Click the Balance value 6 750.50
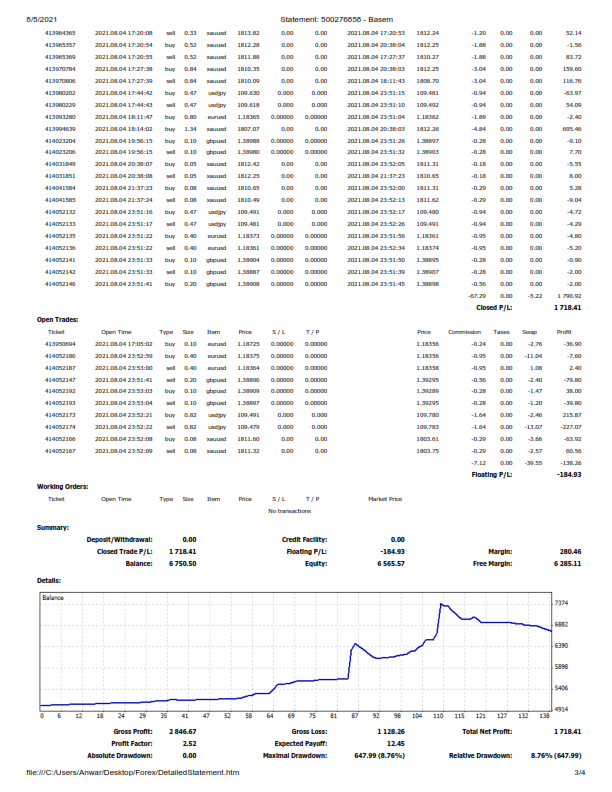The width and height of the screenshot is (612, 792). click(183, 564)
